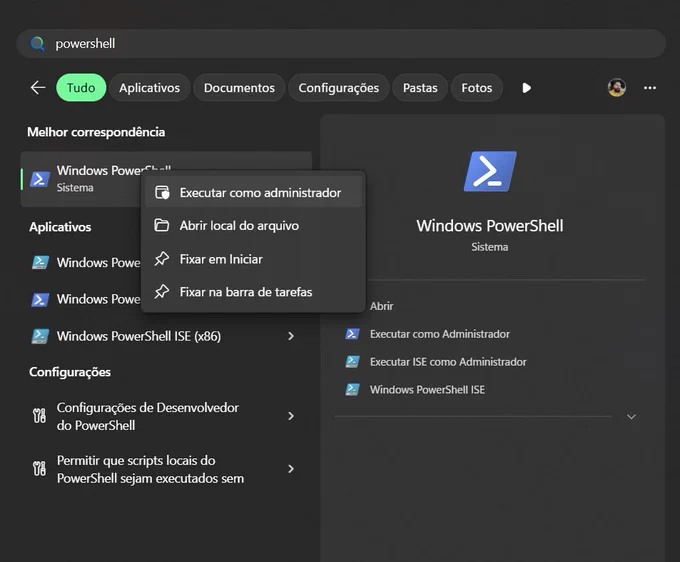Expand Permitir que scripts locais chevron
This screenshot has width=680, height=562.
pyautogui.click(x=291, y=469)
